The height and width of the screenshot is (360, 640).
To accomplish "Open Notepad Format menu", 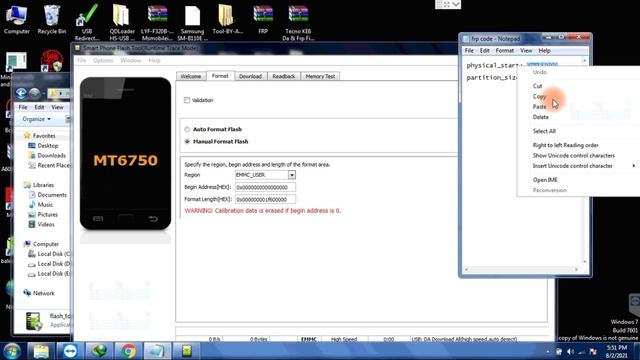I will click(504, 51).
